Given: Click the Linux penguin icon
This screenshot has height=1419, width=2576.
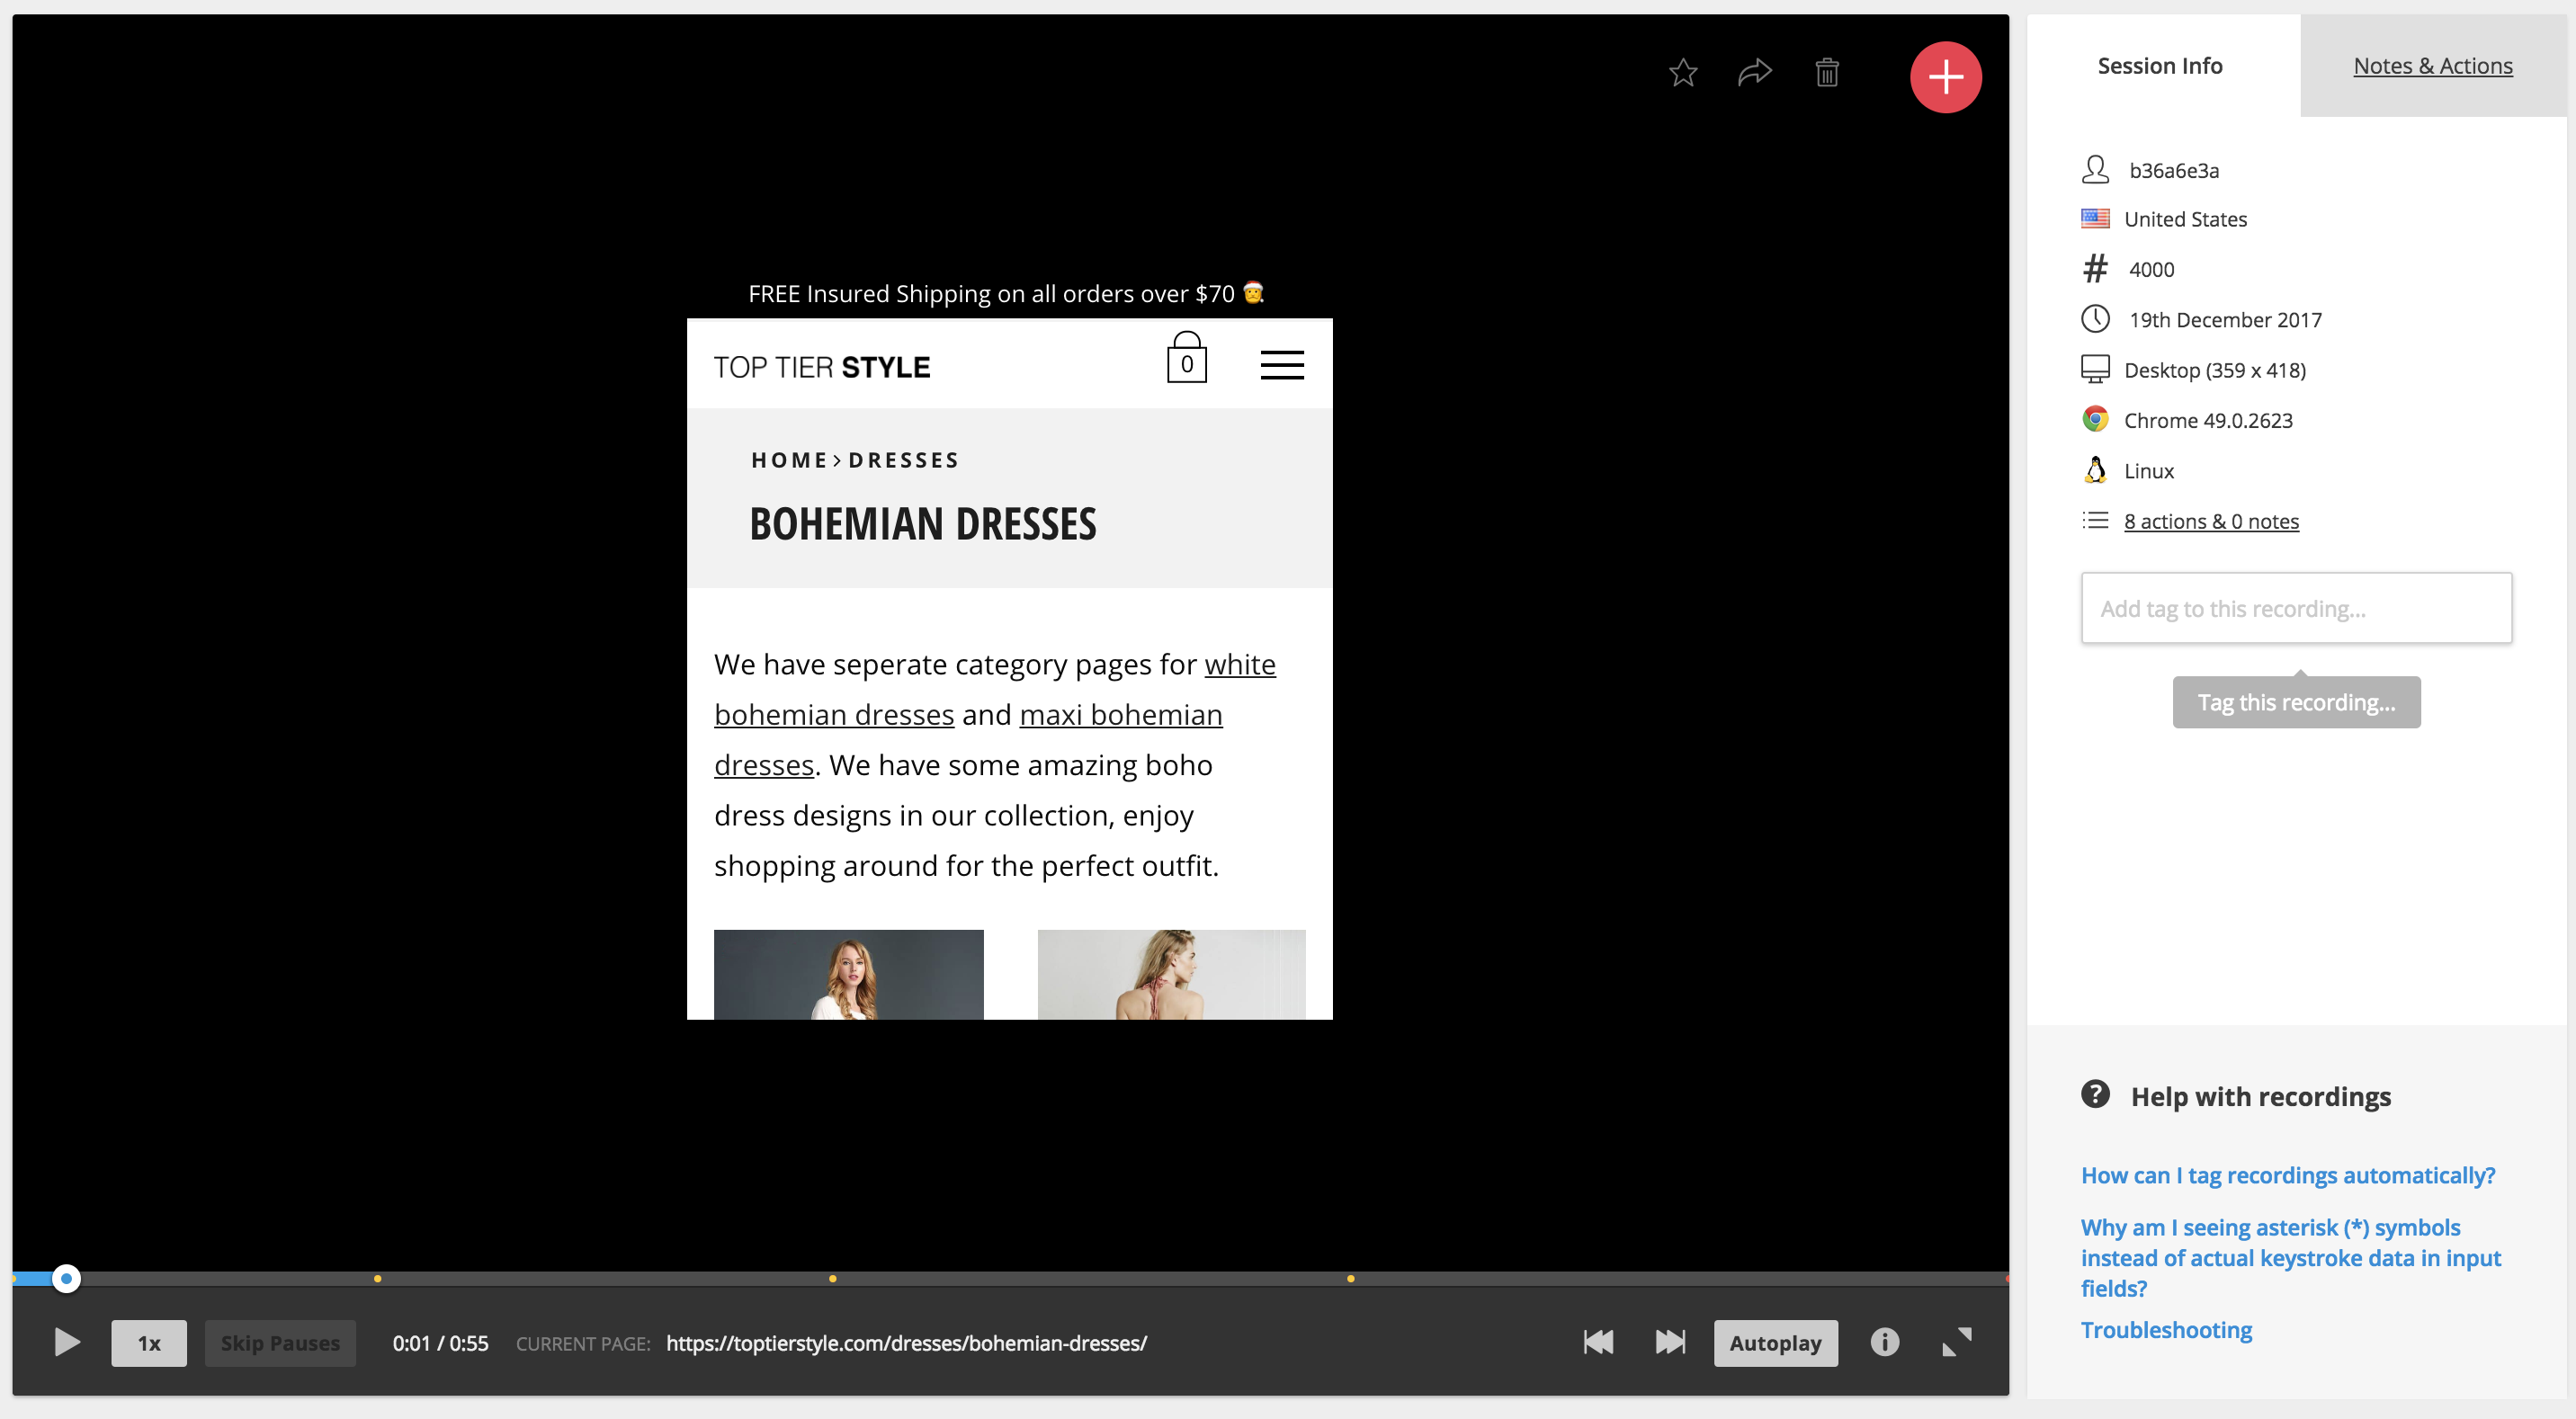Looking at the screenshot, I should pyautogui.click(x=2095, y=470).
